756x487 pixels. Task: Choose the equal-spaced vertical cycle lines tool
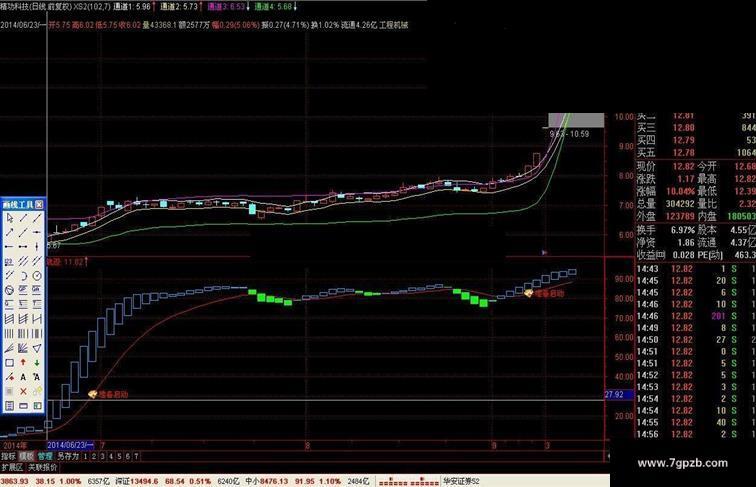click(x=9, y=334)
